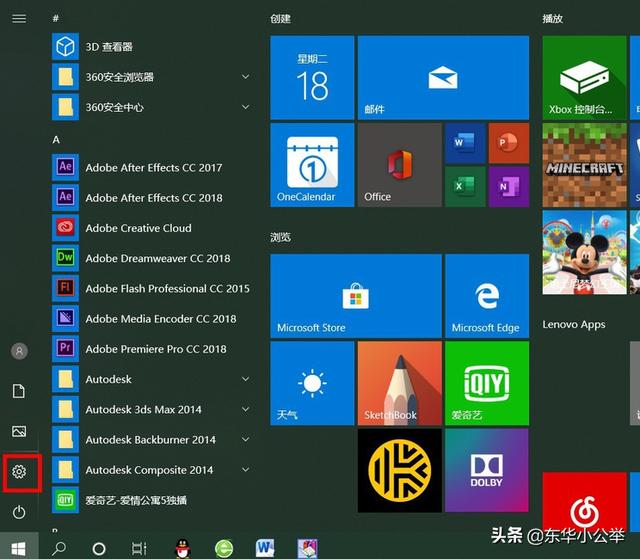
Task: Click the letter A section header
Action: tap(57, 139)
